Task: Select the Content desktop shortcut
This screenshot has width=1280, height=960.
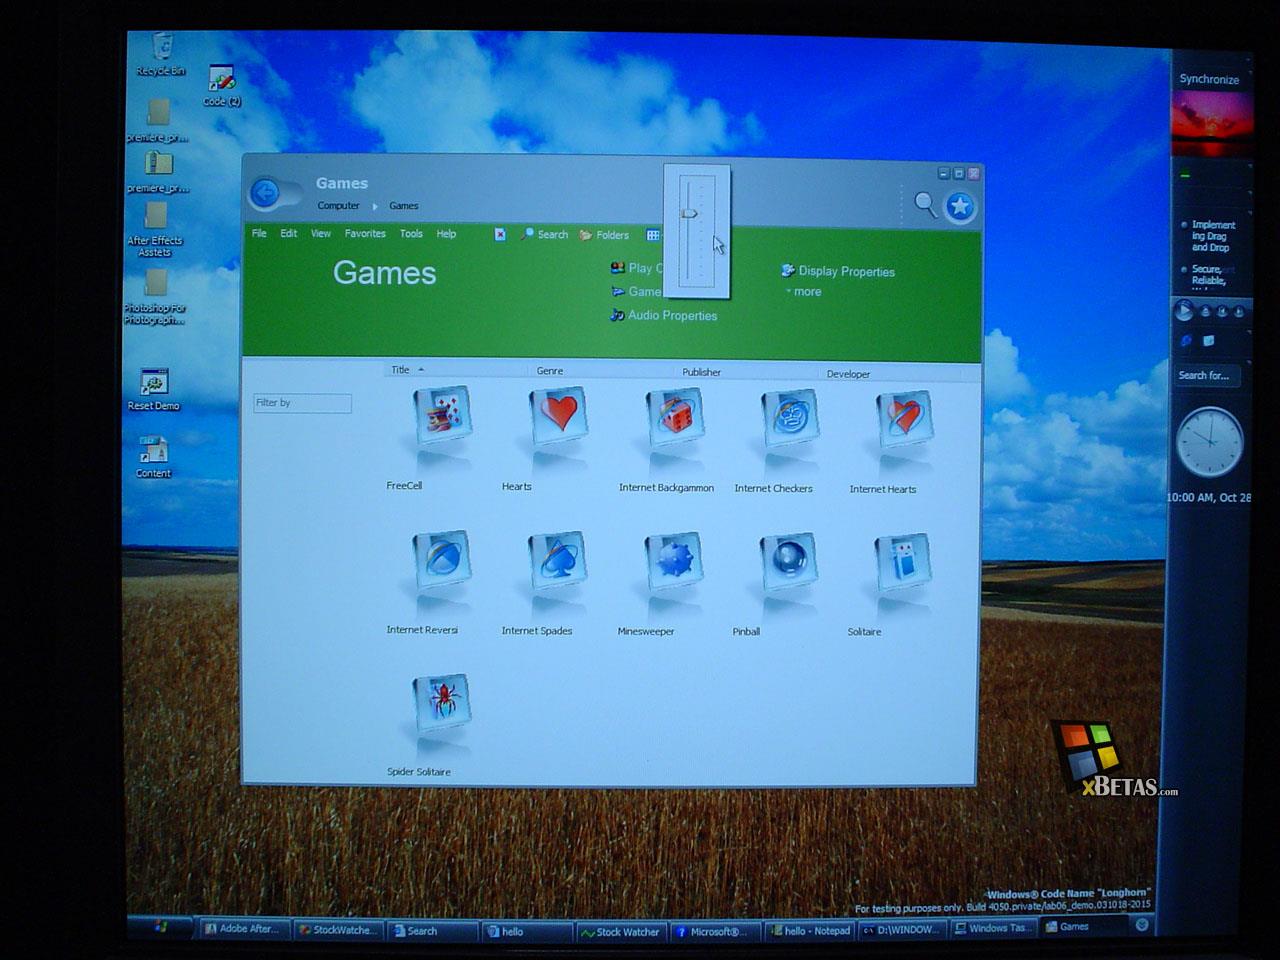Action: click(x=153, y=457)
